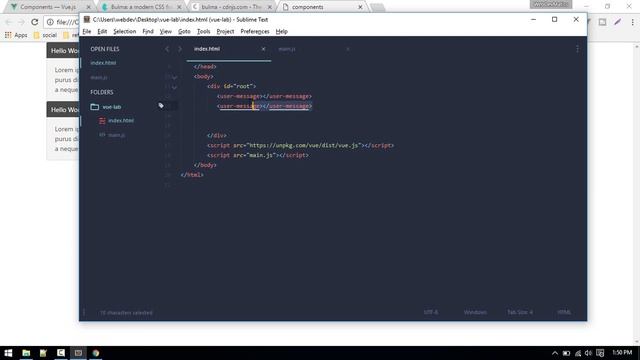The image size is (640, 360).
Task: Open the Chrome three-dot menu
Action: pyautogui.click(x=633, y=22)
